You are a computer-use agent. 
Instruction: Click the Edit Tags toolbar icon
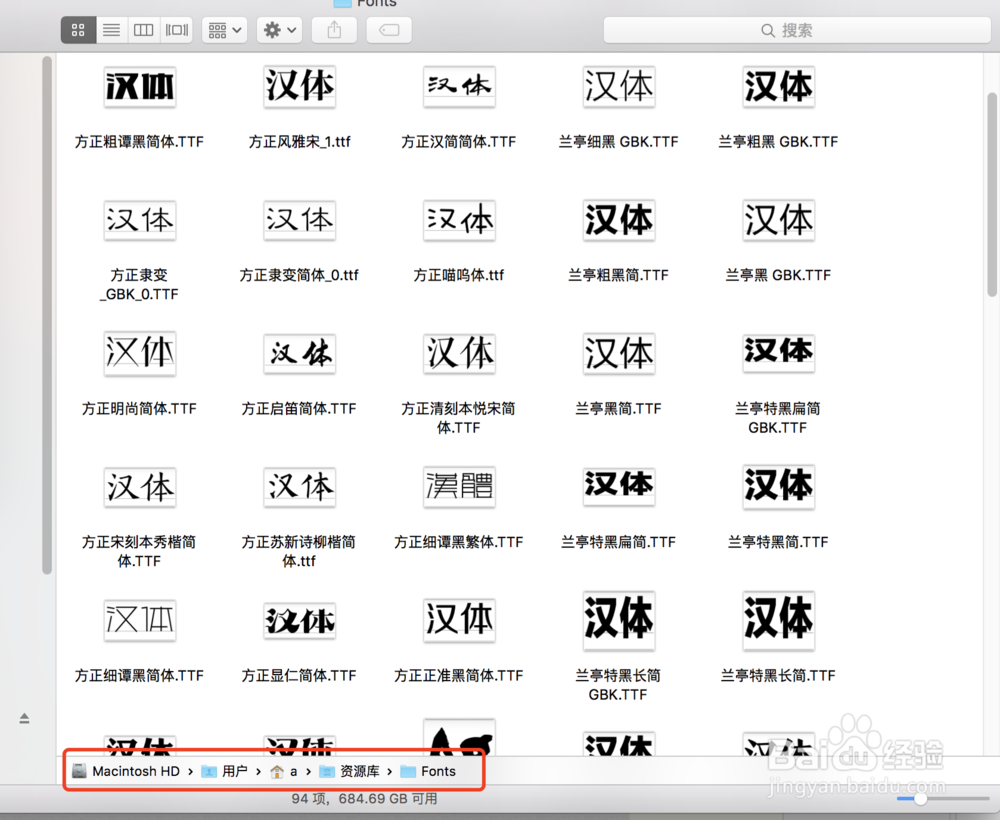[388, 30]
